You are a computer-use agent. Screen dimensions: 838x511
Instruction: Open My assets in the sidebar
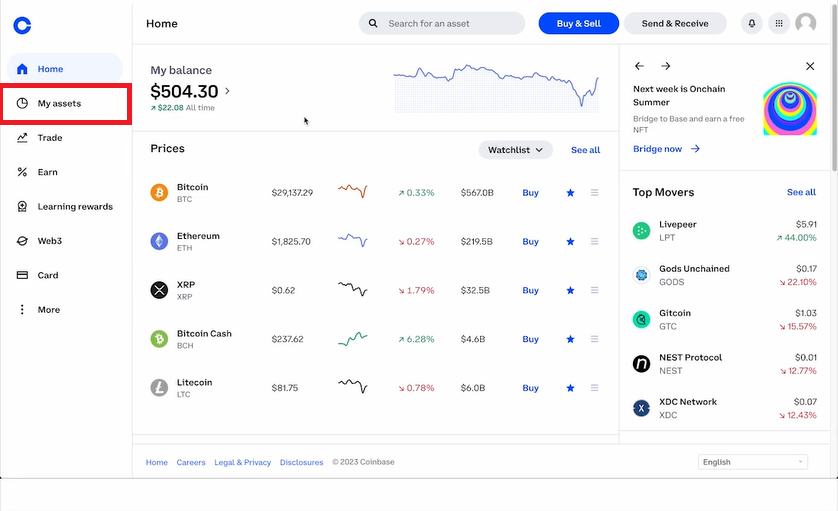(x=64, y=103)
